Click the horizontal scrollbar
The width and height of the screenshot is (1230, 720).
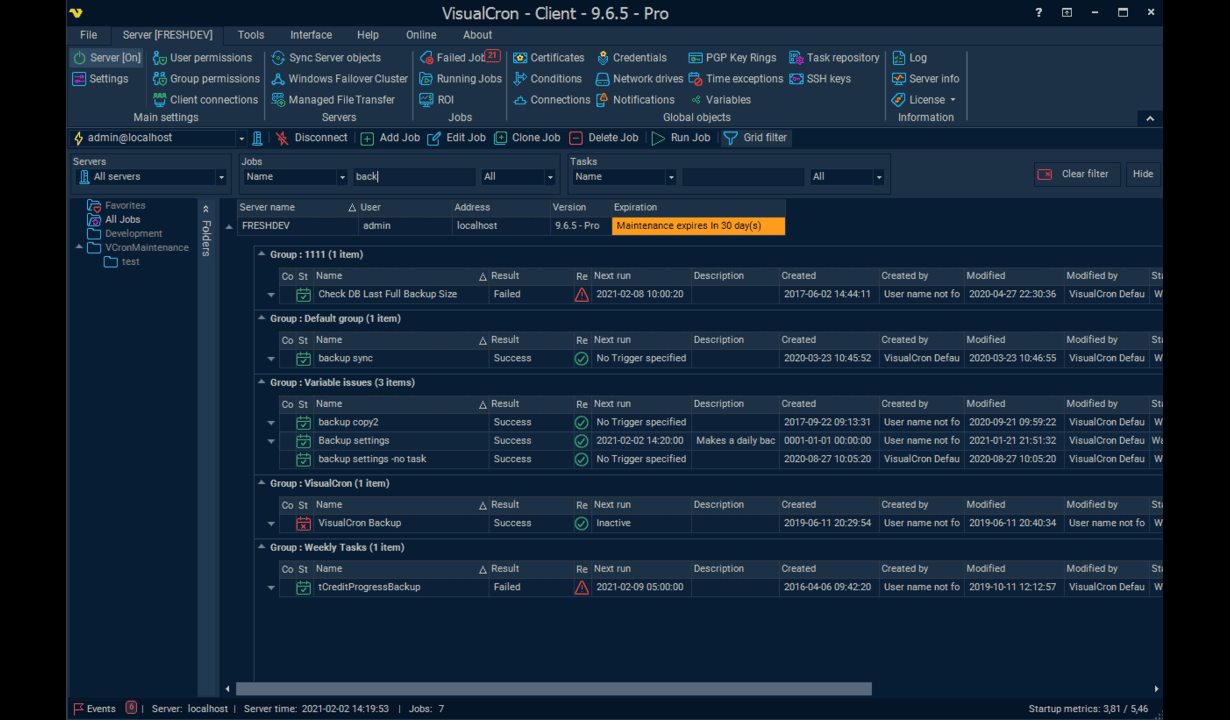pyautogui.click(x=554, y=689)
